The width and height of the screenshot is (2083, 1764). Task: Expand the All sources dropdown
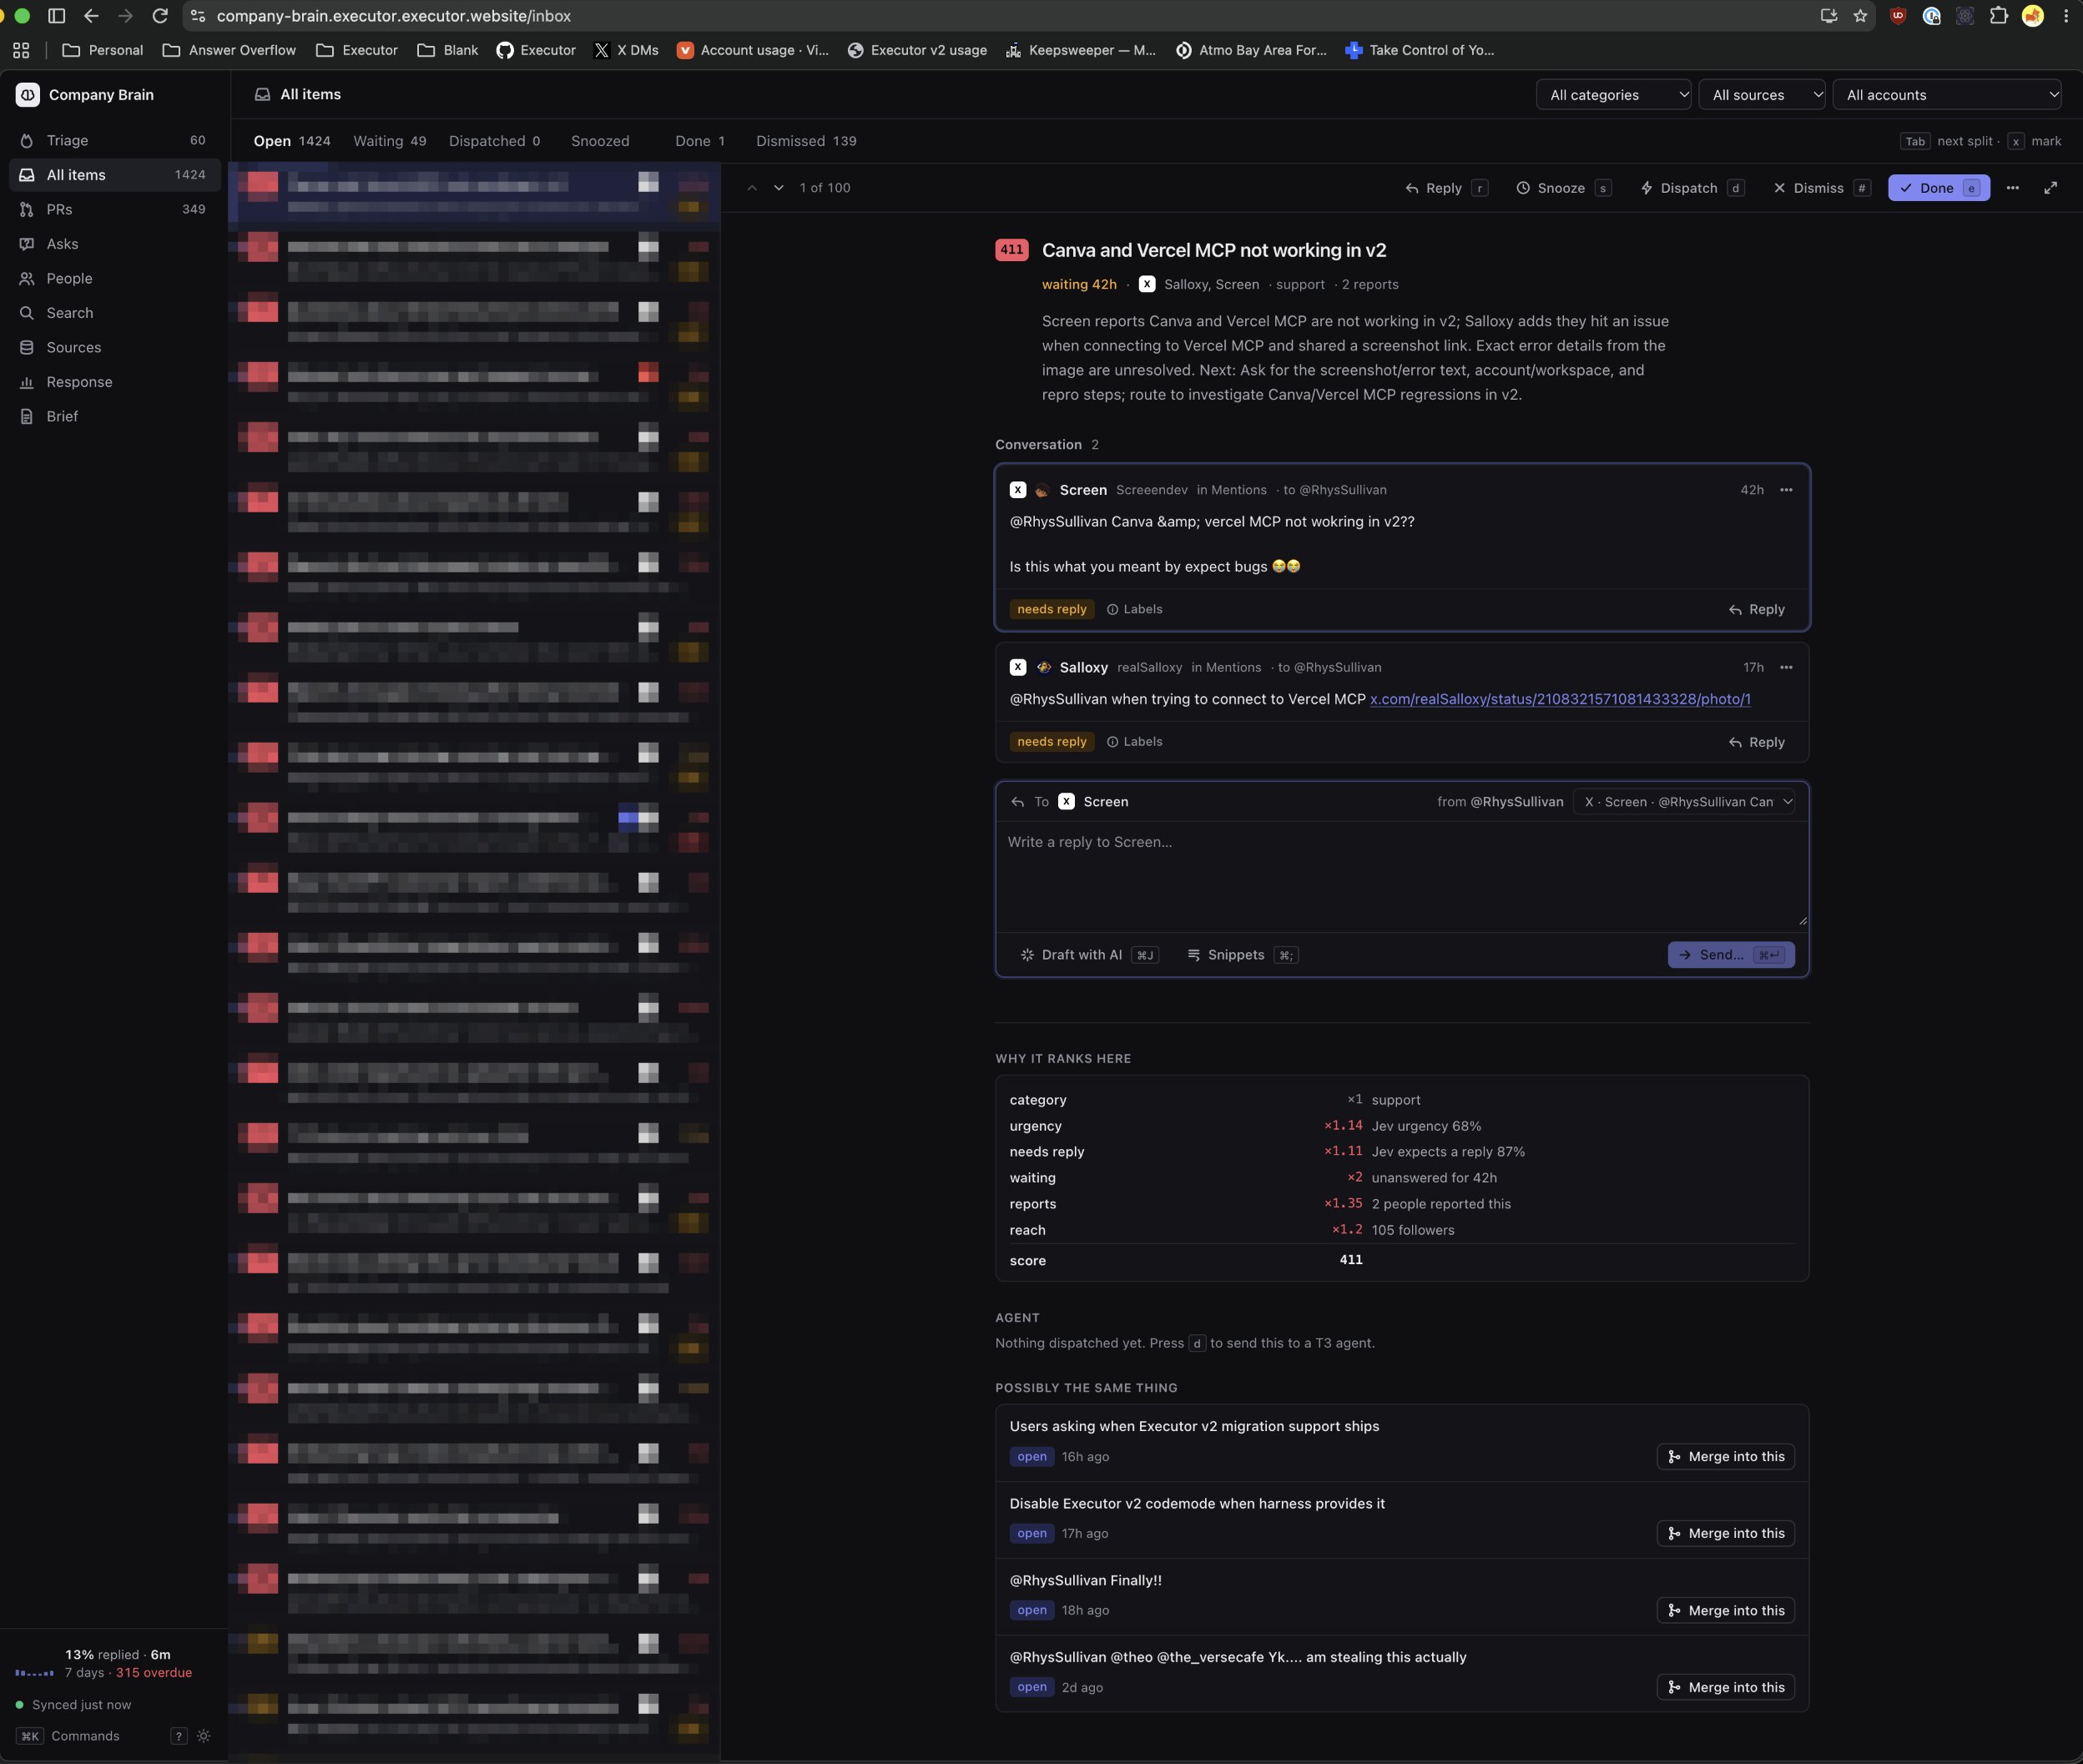coord(1761,95)
